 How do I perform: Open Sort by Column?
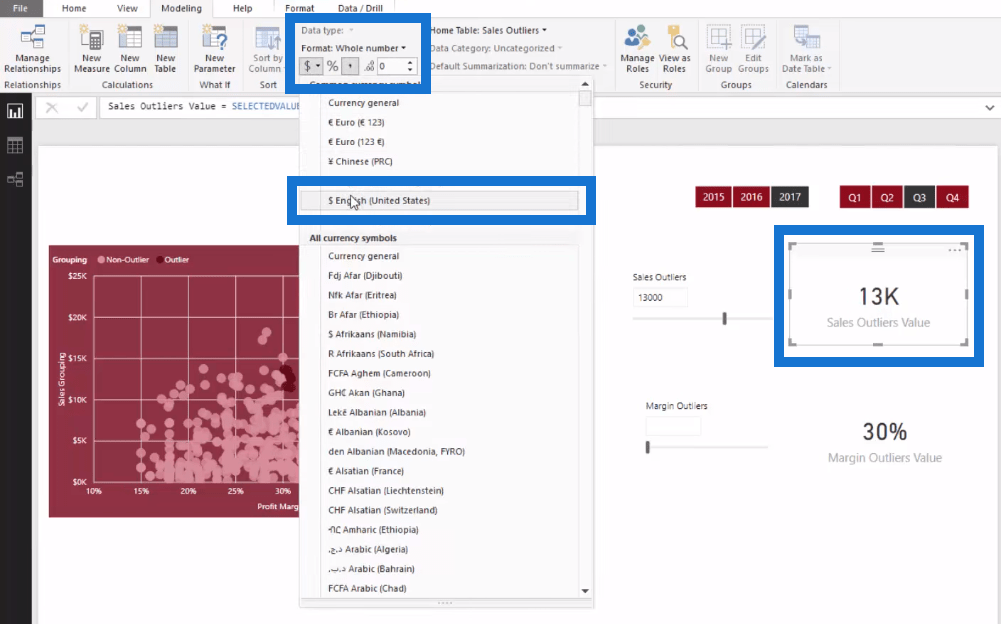(266, 49)
